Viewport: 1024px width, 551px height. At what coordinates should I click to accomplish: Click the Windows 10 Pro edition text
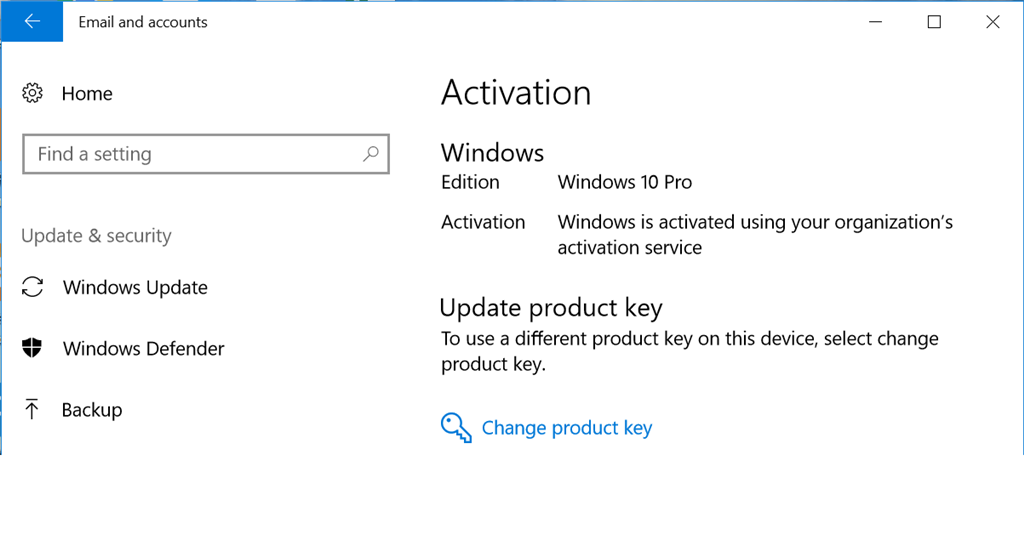tap(625, 182)
